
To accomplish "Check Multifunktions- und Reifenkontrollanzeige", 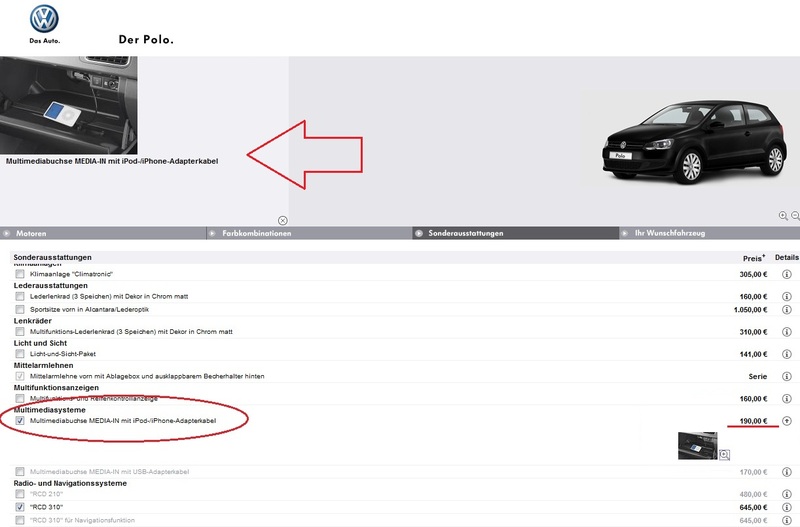I will tap(20, 398).
